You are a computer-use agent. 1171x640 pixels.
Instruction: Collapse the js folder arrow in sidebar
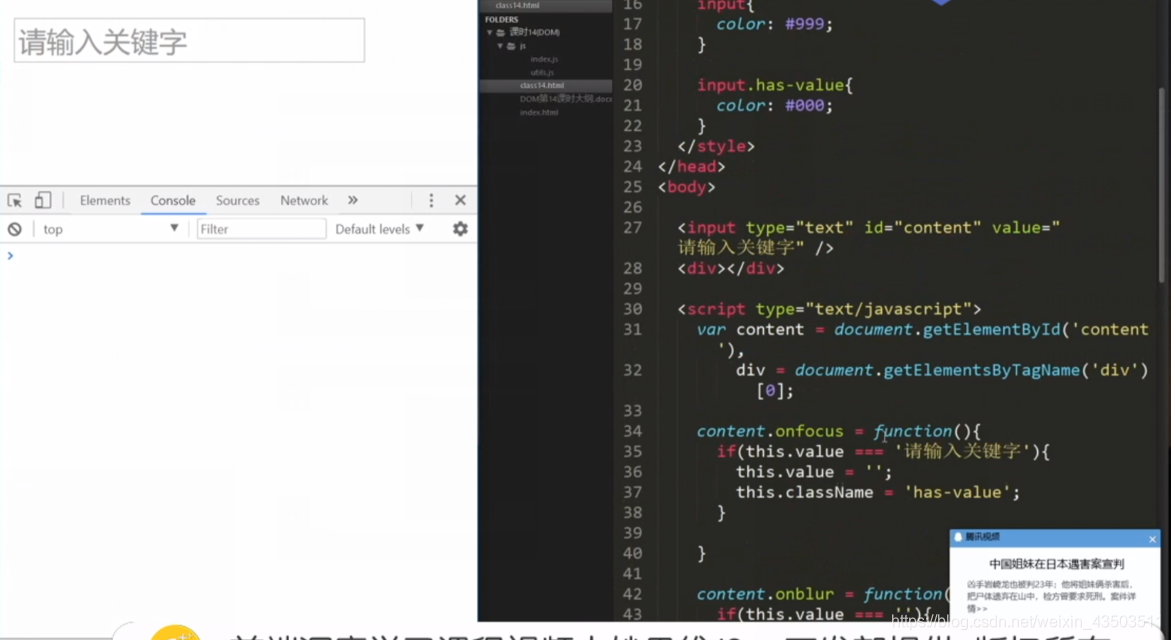[500, 46]
